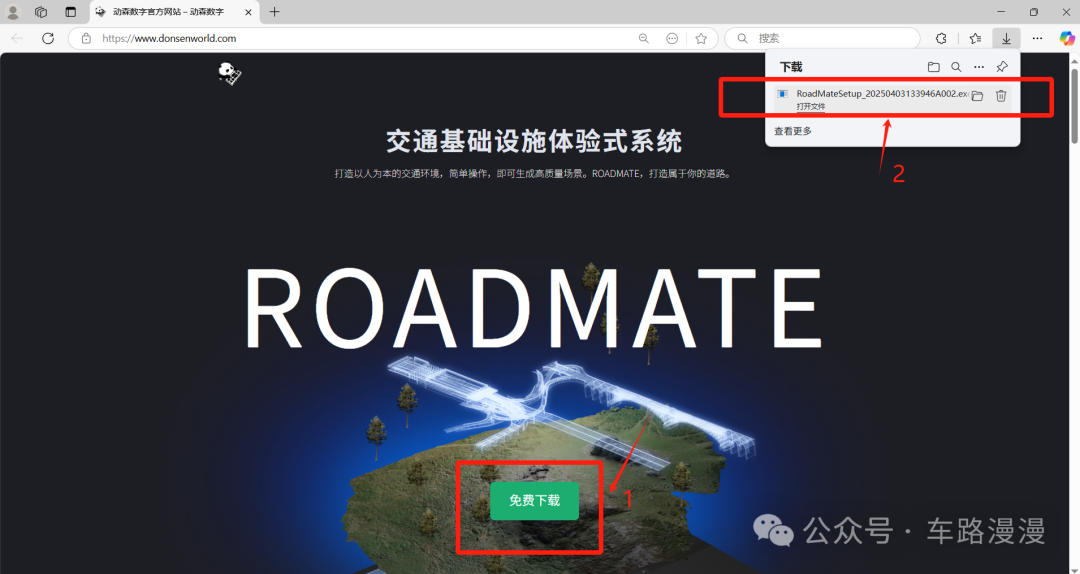Open the address bar more-options icon
Viewport: 1080px width, 574px height.
pyautogui.click(x=672, y=39)
